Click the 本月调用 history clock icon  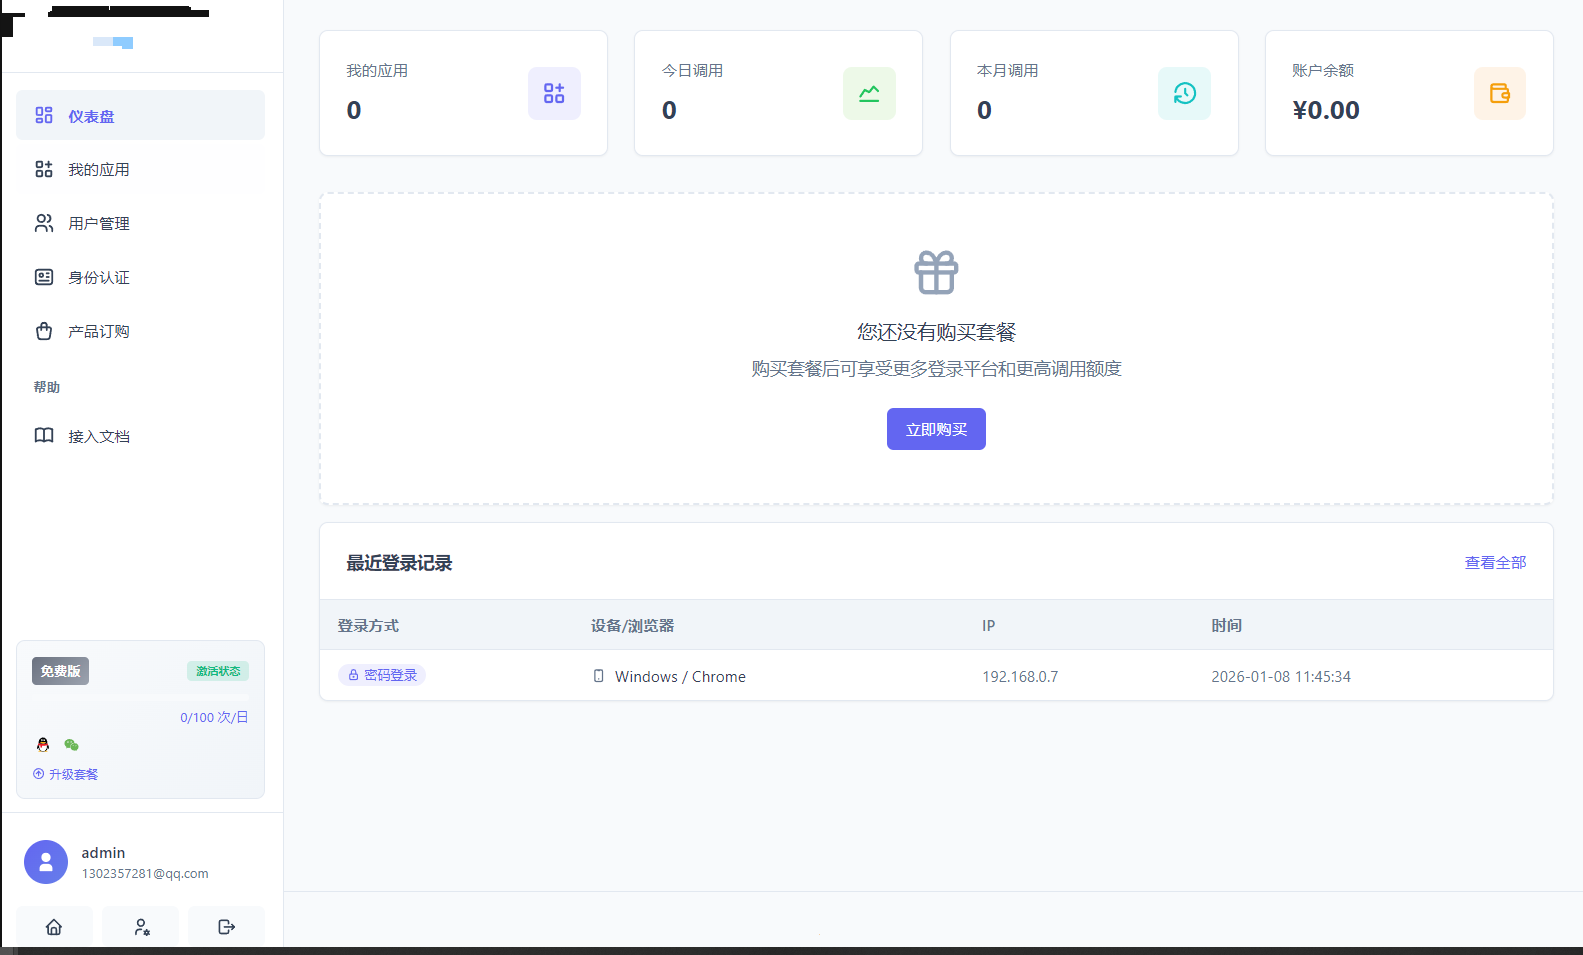pyautogui.click(x=1184, y=93)
